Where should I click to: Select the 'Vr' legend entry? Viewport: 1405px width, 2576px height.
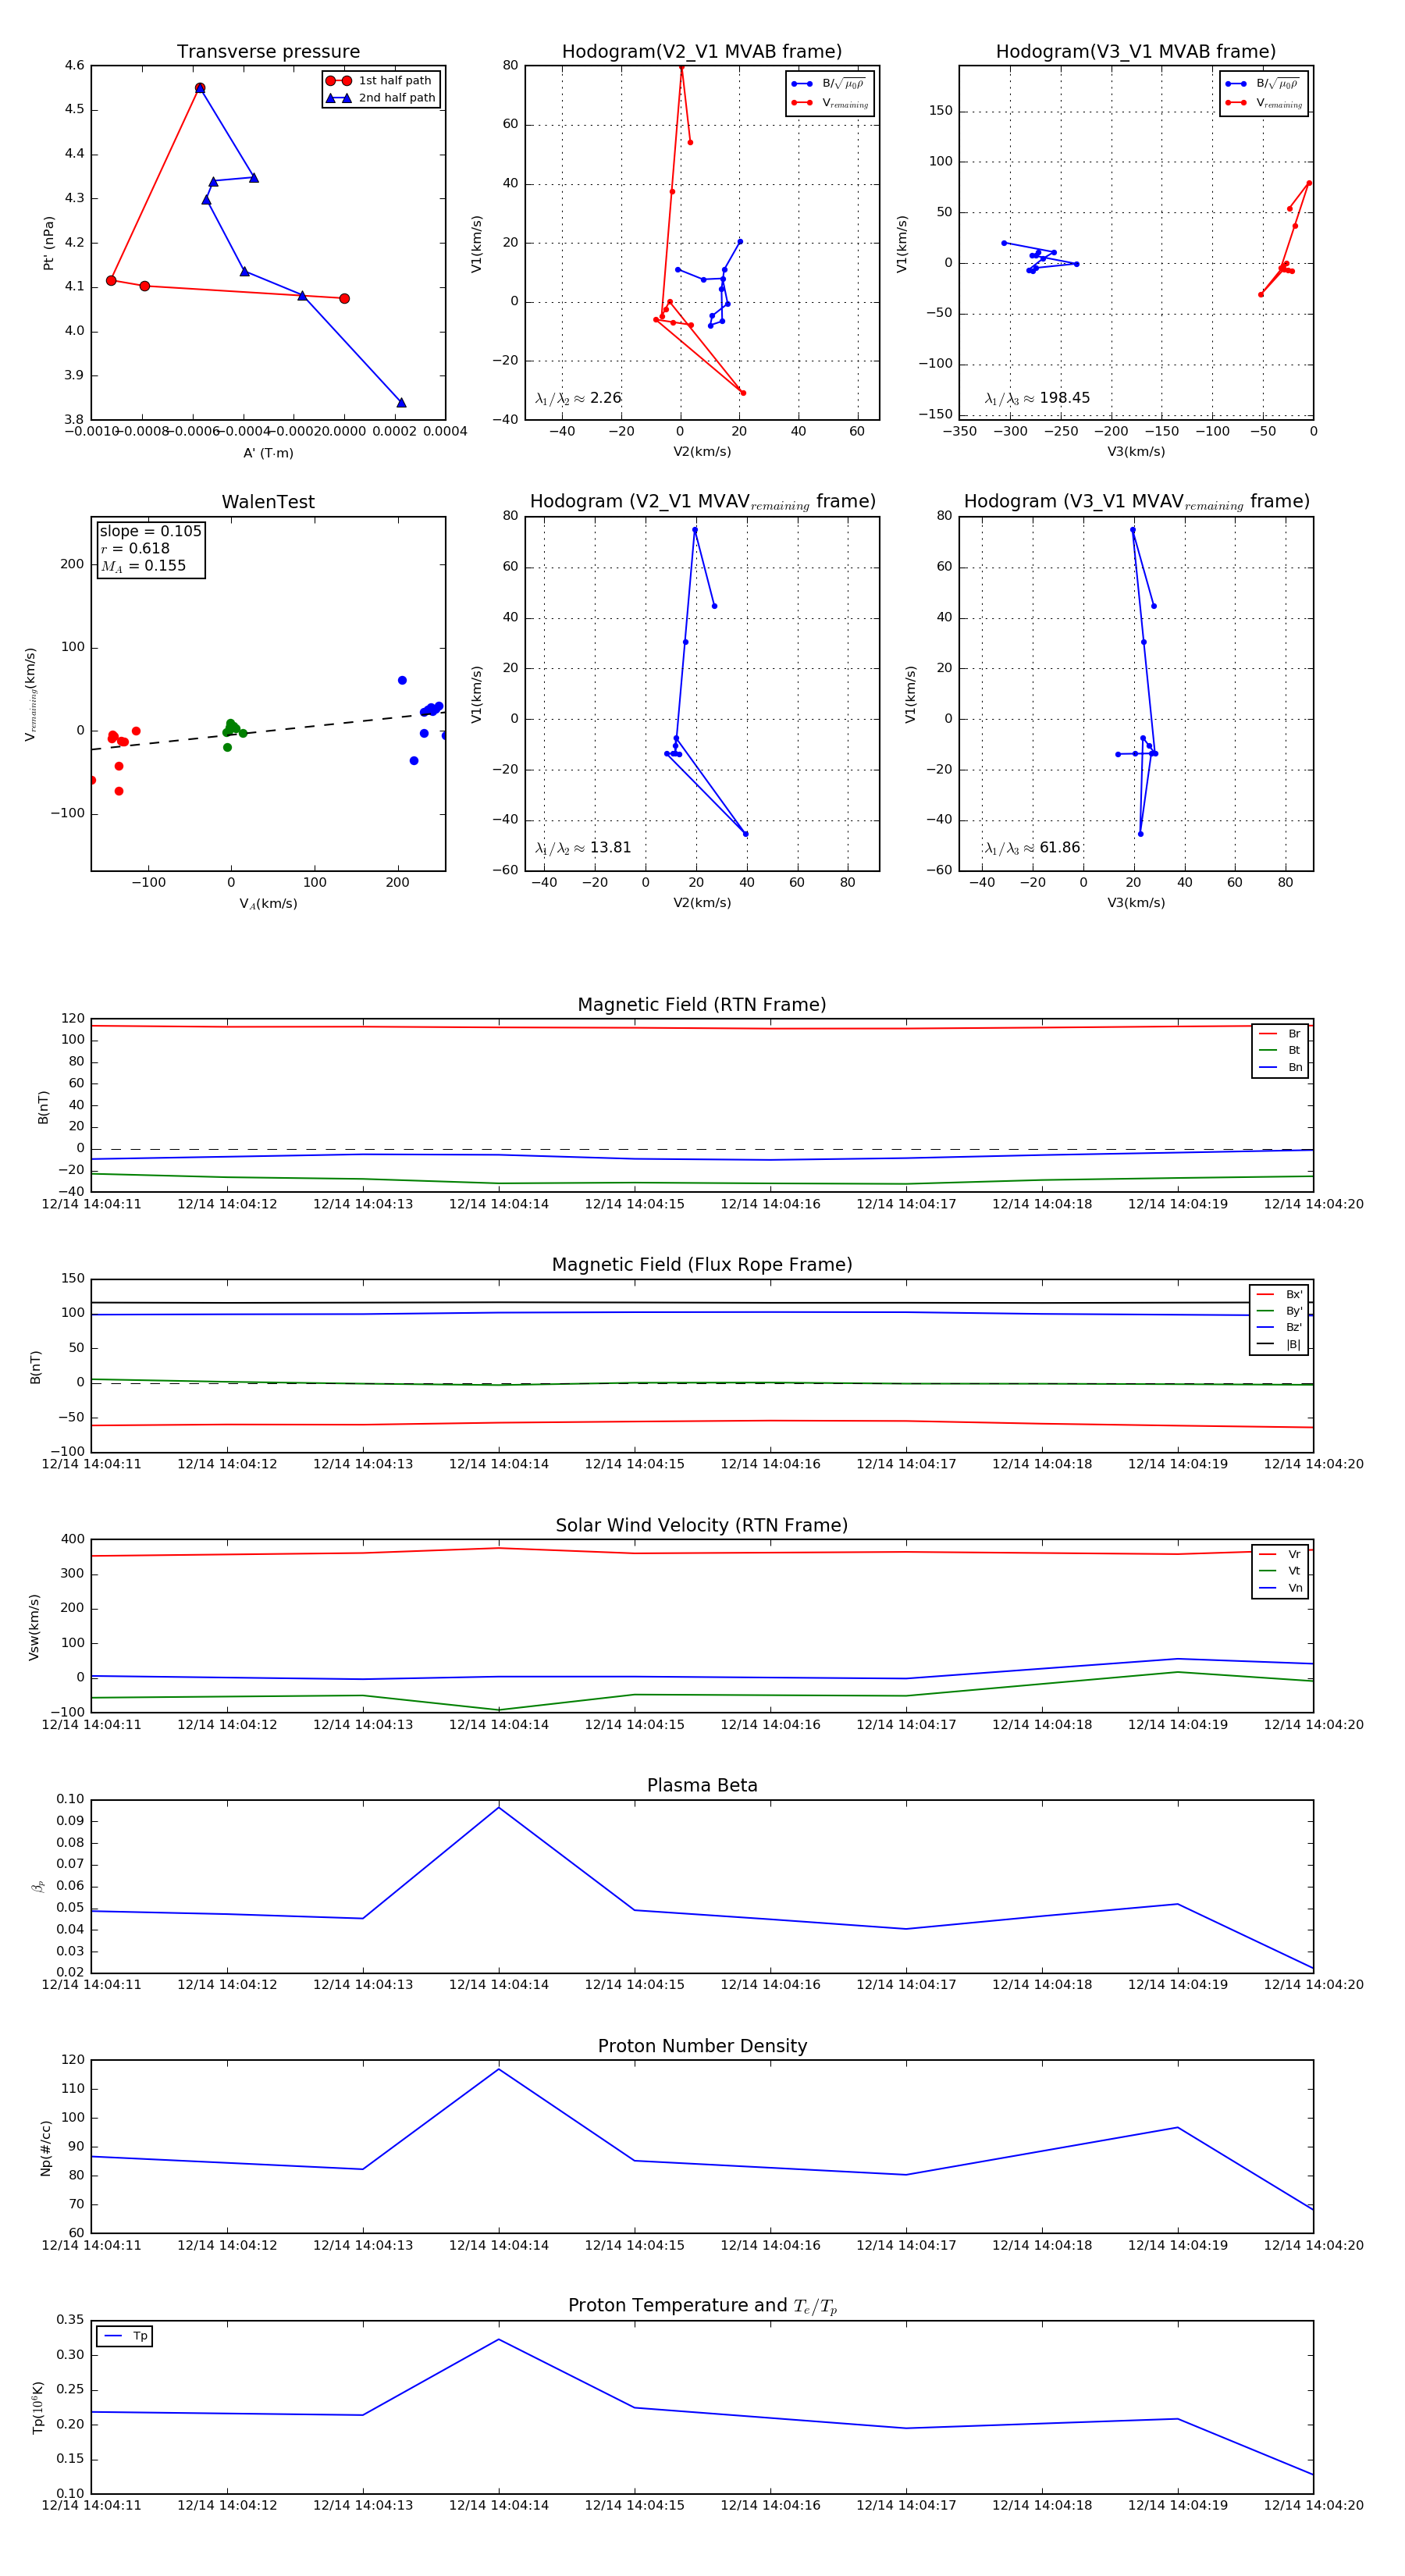1280,1554
